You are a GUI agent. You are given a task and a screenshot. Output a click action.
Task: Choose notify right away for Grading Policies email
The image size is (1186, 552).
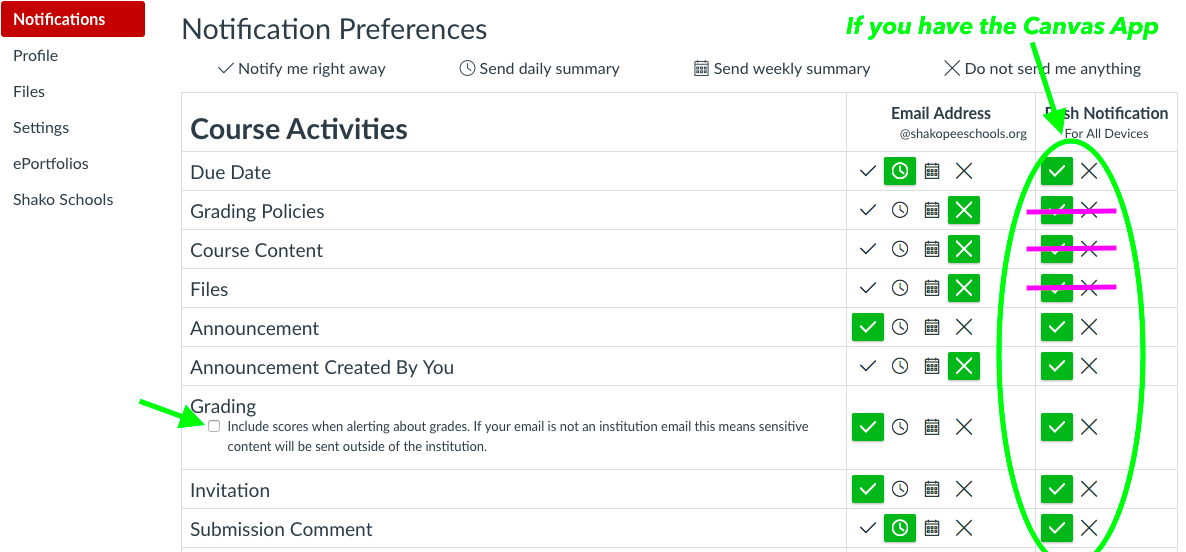click(x=868, y=211)
